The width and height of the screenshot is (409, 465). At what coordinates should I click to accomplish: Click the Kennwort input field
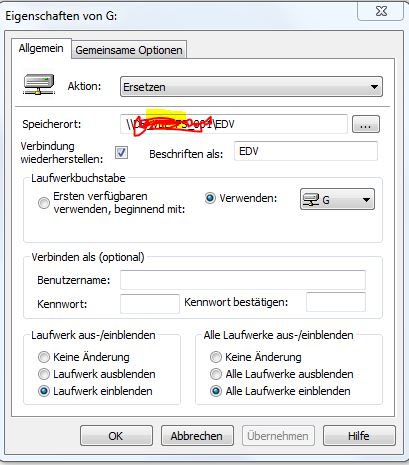tap(150, 304)
